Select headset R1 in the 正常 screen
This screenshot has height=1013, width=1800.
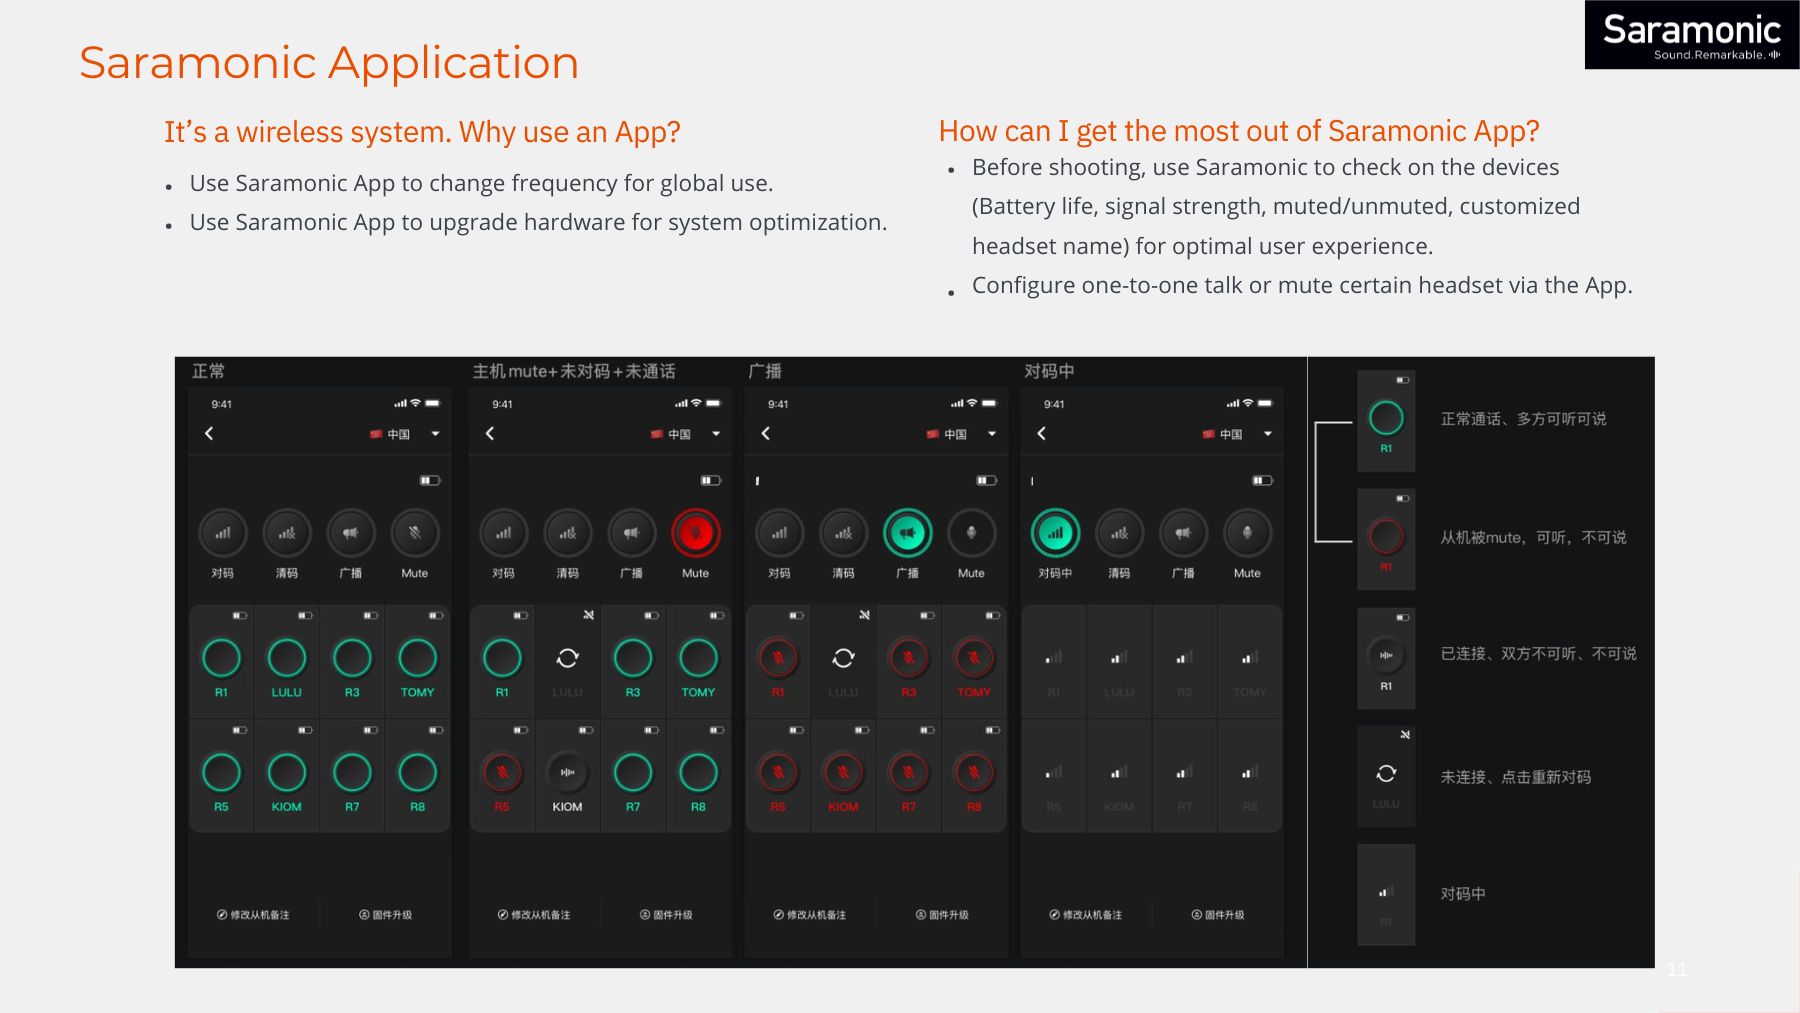pyautogui.click(x=221, y=658)
